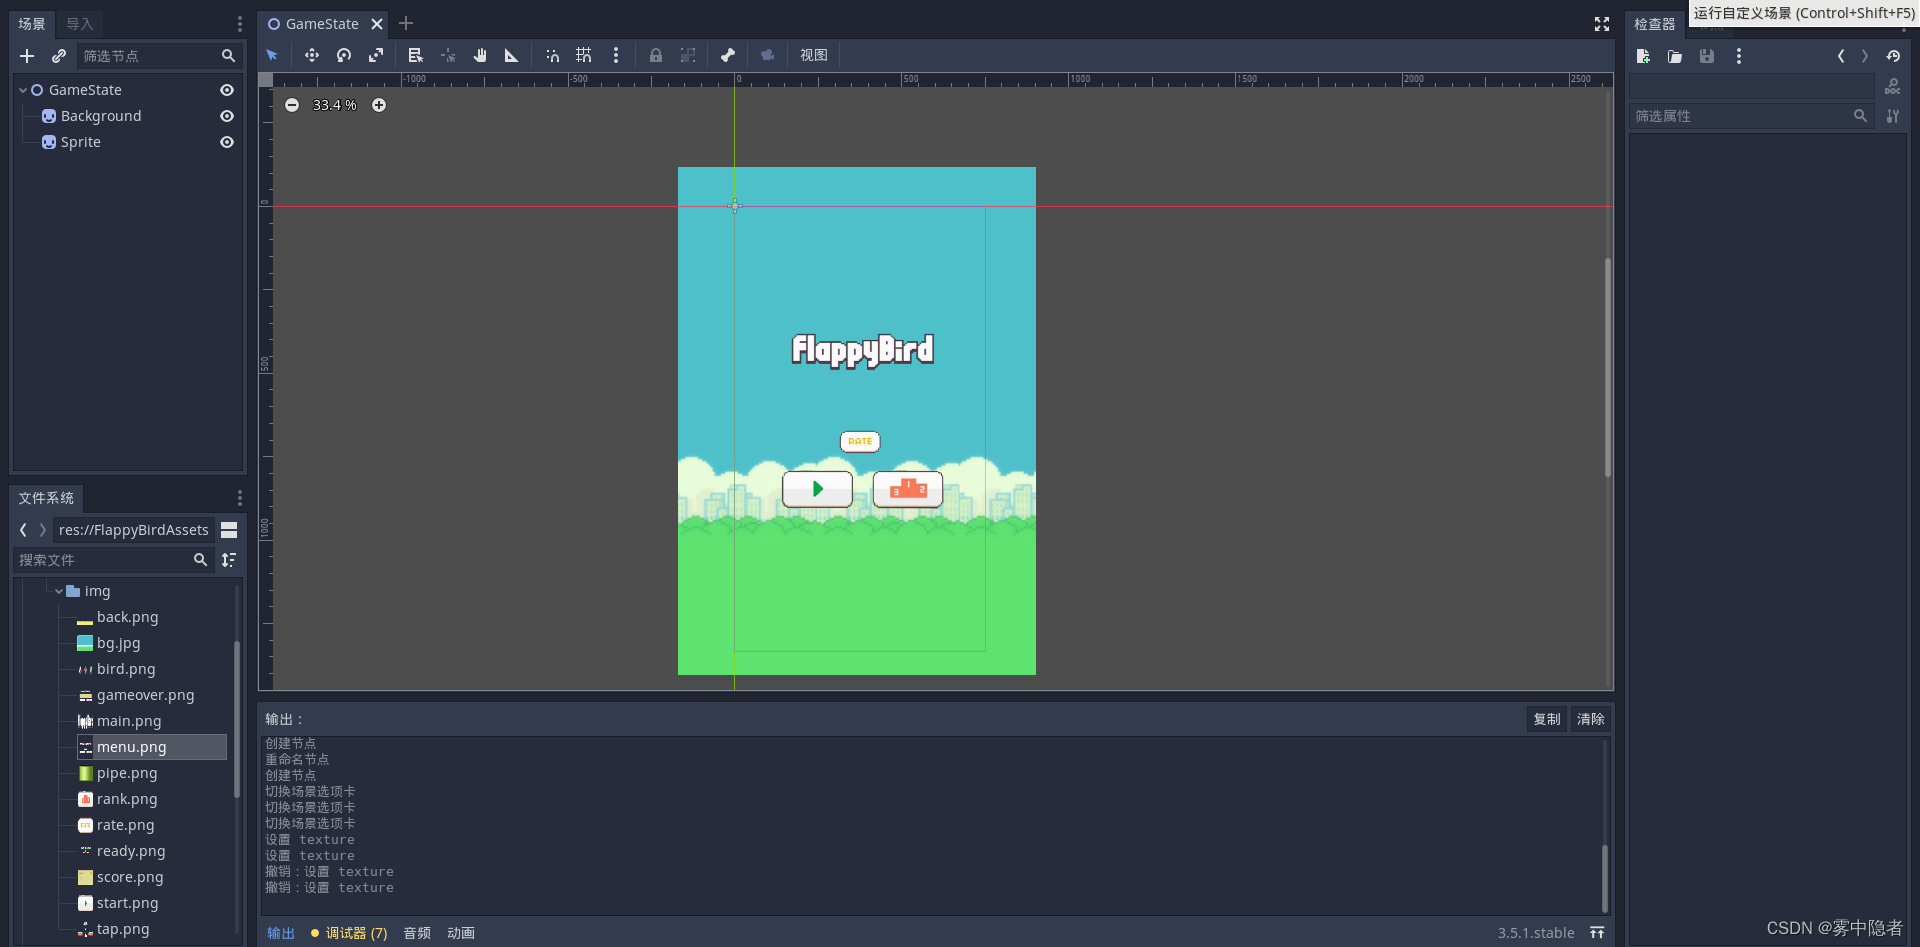The height and width of the screenshot is (947, 1920).
Task: Select pipe.png in filesystem
Action: pyautogui.click(x=127, y=773)
